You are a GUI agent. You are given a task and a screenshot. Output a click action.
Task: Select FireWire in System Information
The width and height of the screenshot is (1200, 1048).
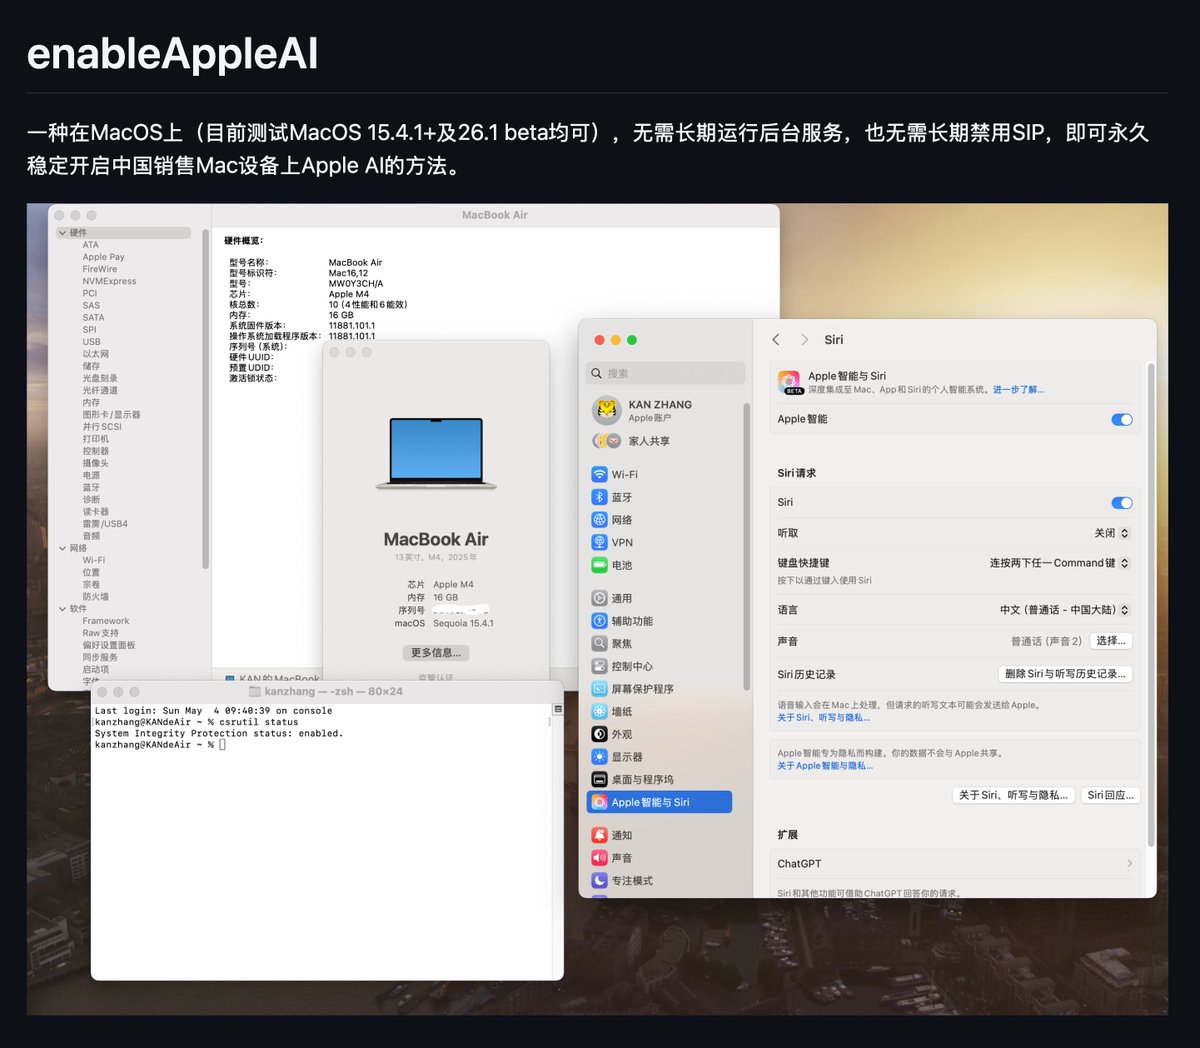click(100, 269)
